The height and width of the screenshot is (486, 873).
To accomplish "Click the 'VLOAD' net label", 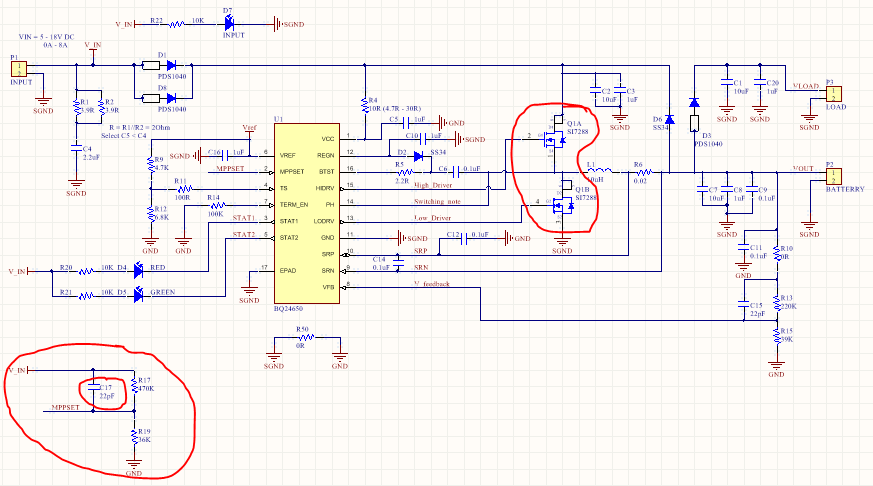I will point(805,86).
